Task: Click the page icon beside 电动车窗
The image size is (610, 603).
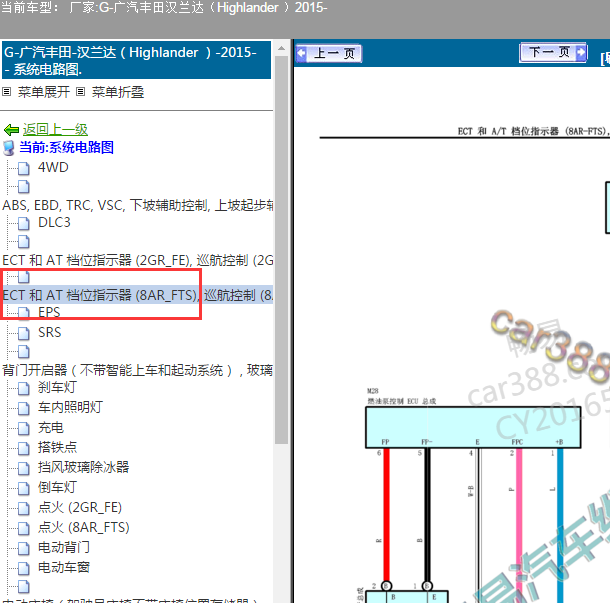Action: 23,568
